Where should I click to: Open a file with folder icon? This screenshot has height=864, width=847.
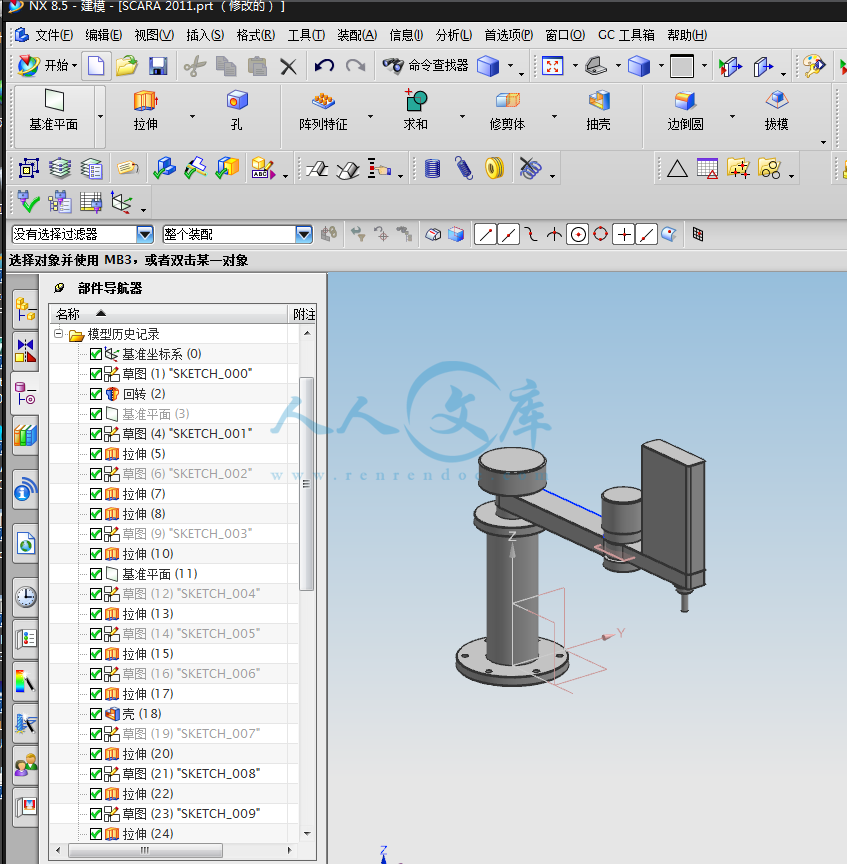point(127,66)
